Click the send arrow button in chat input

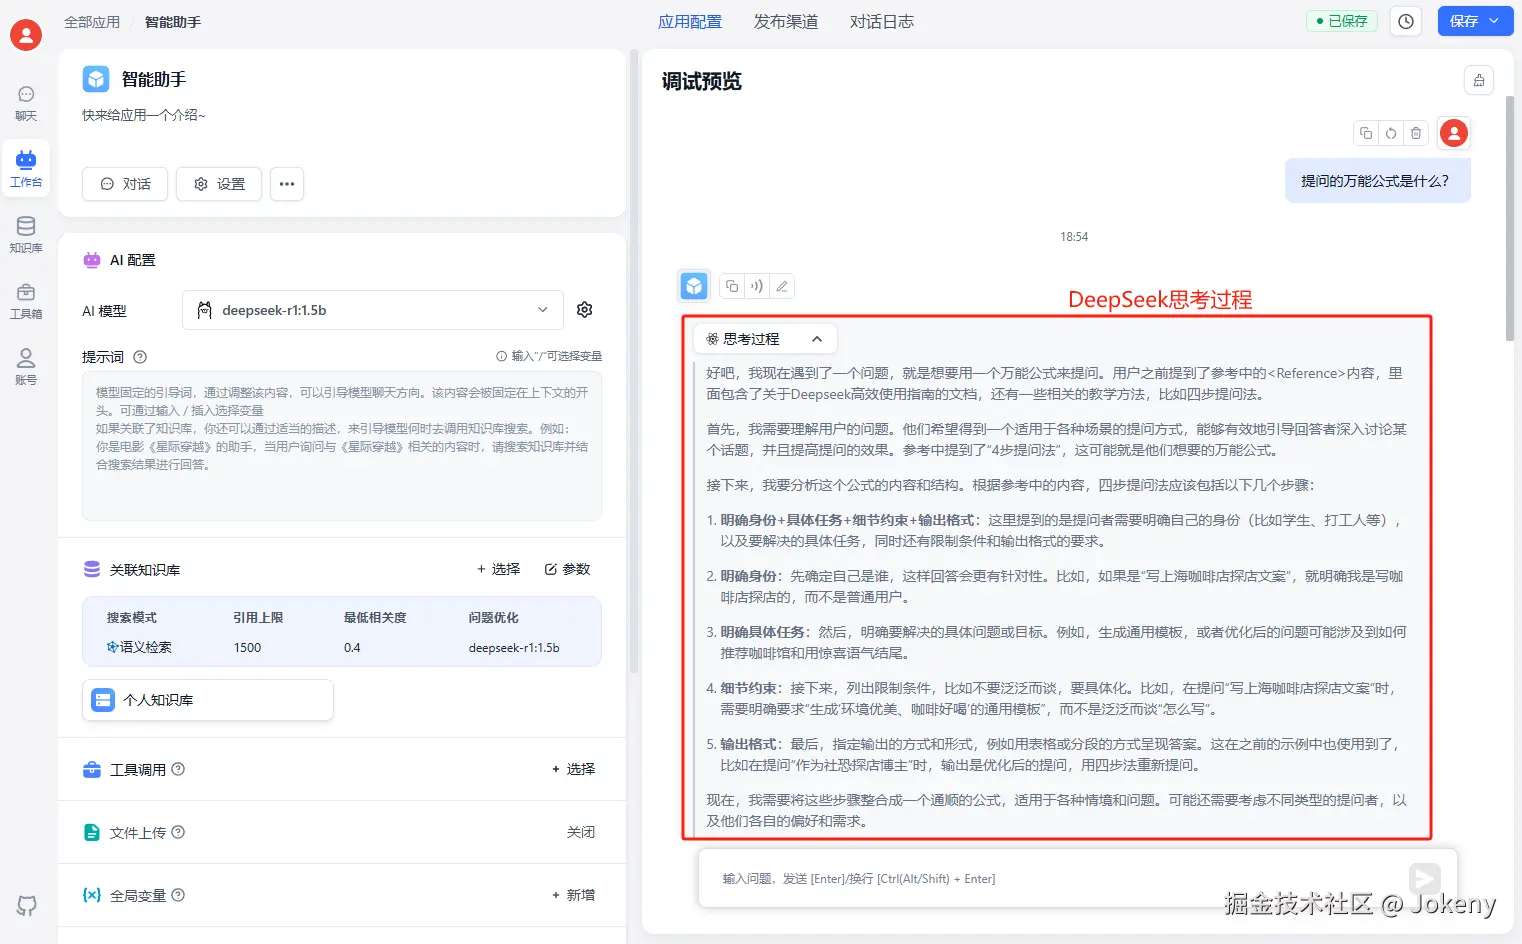1425,879
